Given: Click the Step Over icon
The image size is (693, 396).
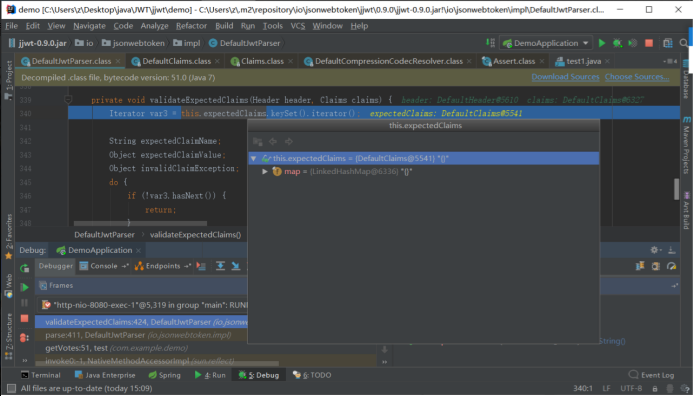Looking at the screenshot, I should [x=220, y=266].
